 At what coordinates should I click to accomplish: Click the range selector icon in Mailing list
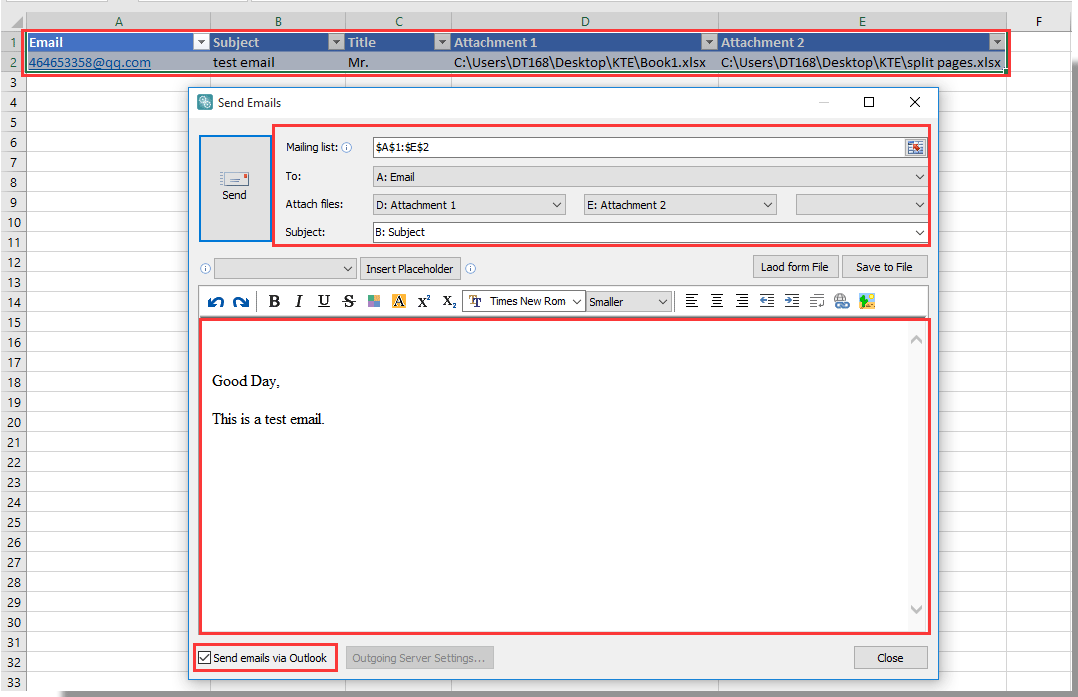915,148
